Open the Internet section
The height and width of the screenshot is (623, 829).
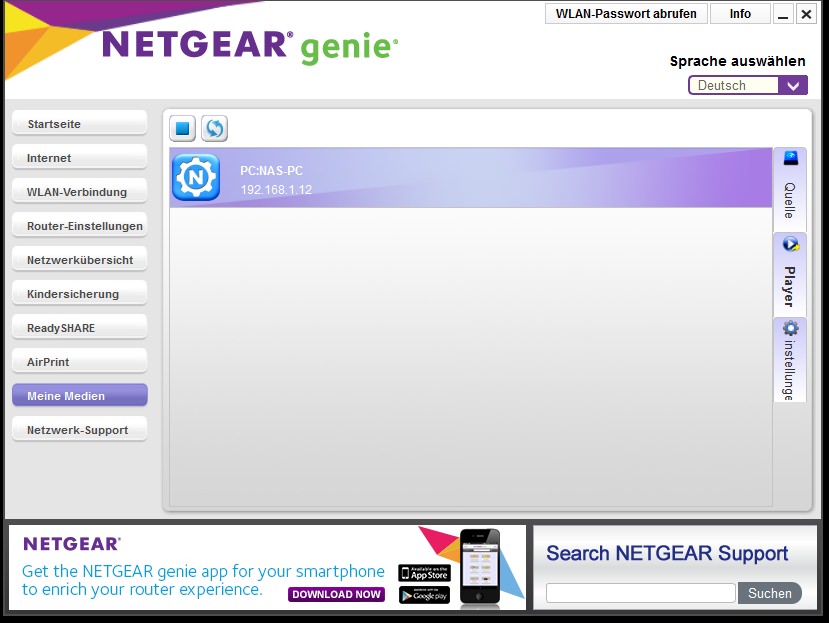[80, 158]
